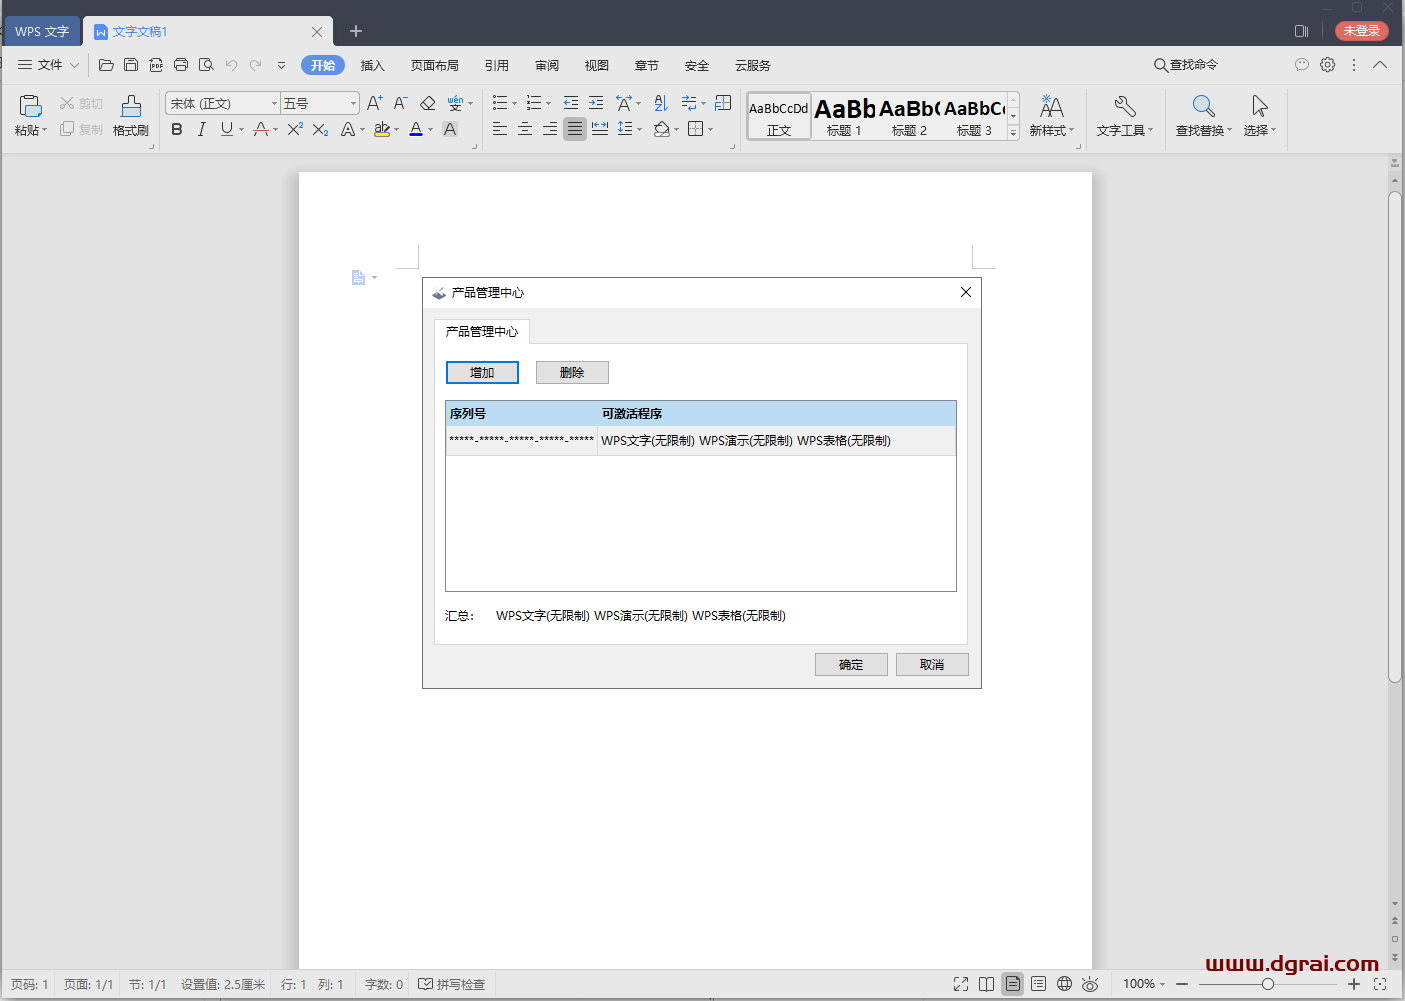Click the 增加 button in 产品管理中心
1405x1001 pixels.
tap(482, 372)
